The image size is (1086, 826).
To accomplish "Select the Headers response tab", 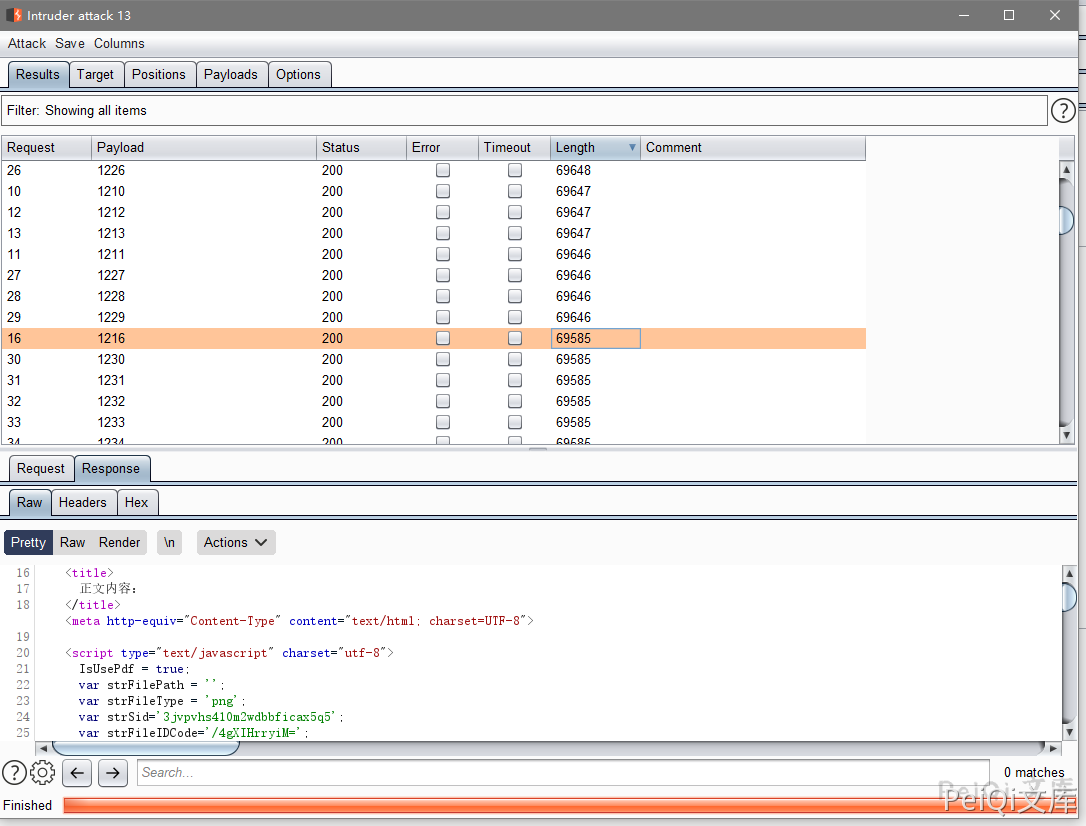I will coord(82,502).
